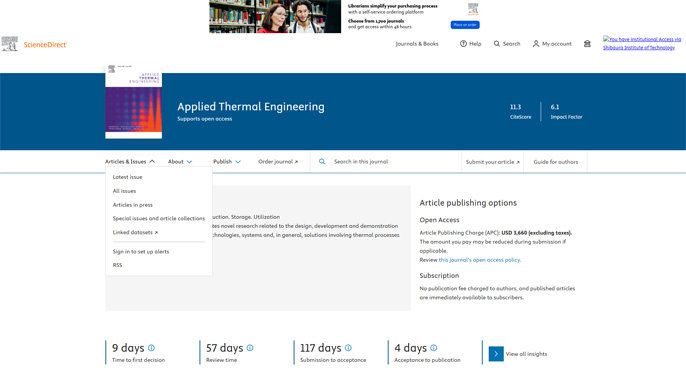Collapse the Articles & Issues menu
Viewport: 686px width, 381px height.
coord(130,161)
